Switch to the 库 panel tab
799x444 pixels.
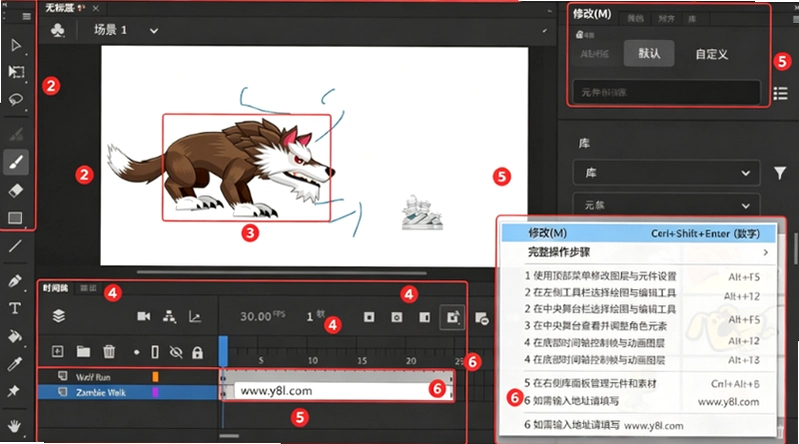692,19
